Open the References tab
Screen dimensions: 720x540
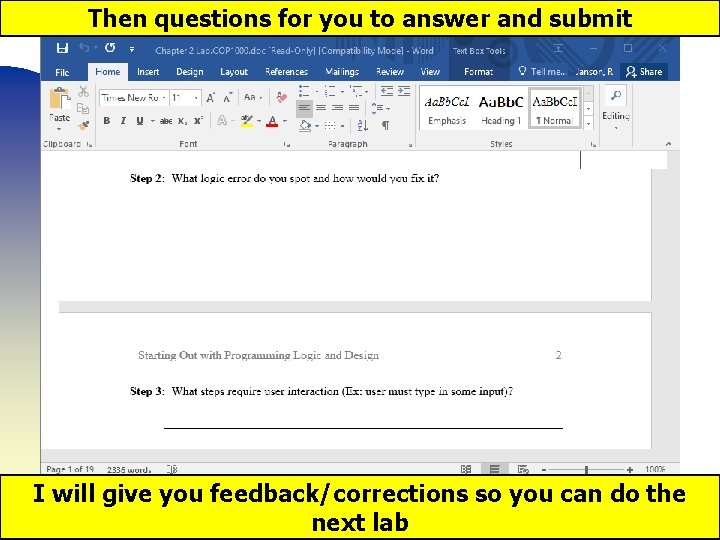tap(286, 72)
